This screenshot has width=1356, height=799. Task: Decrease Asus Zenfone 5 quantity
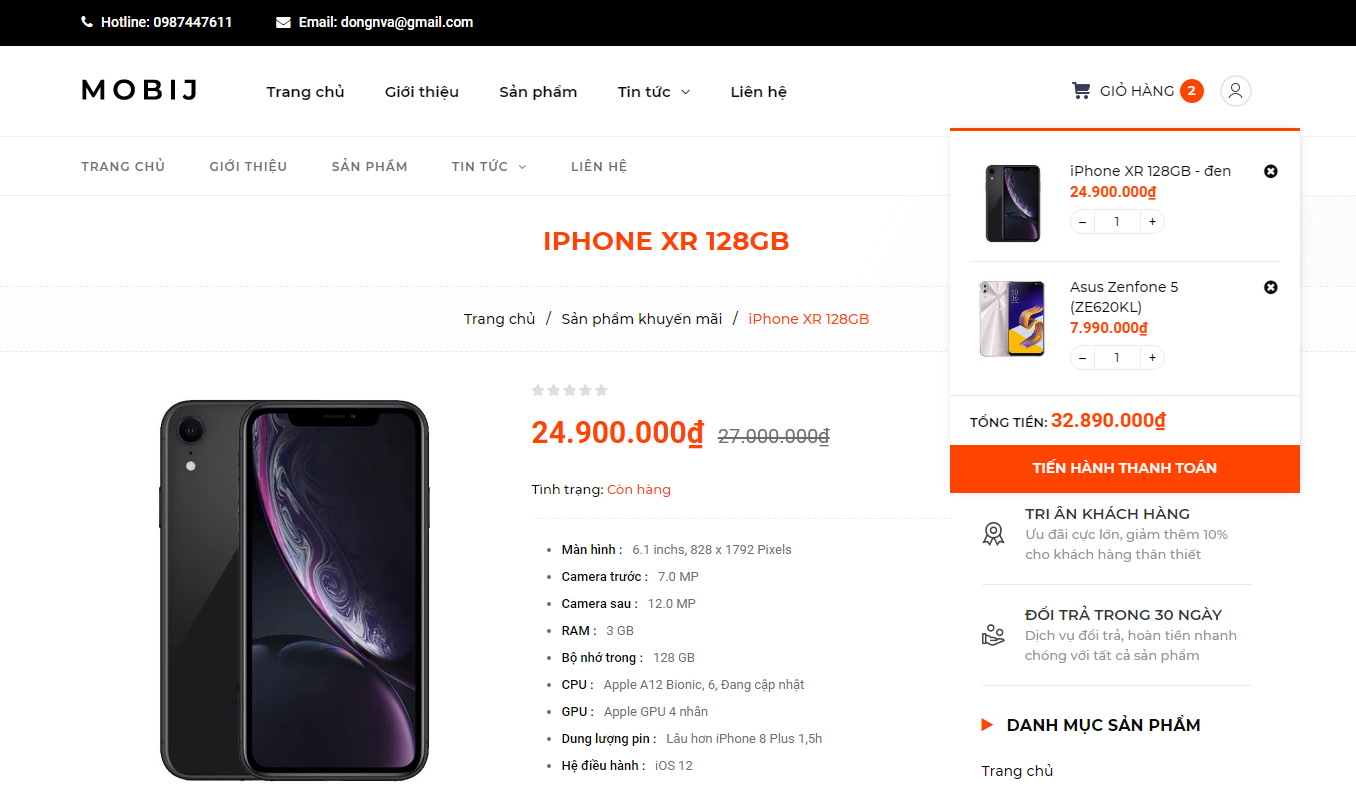[1083, 358]
